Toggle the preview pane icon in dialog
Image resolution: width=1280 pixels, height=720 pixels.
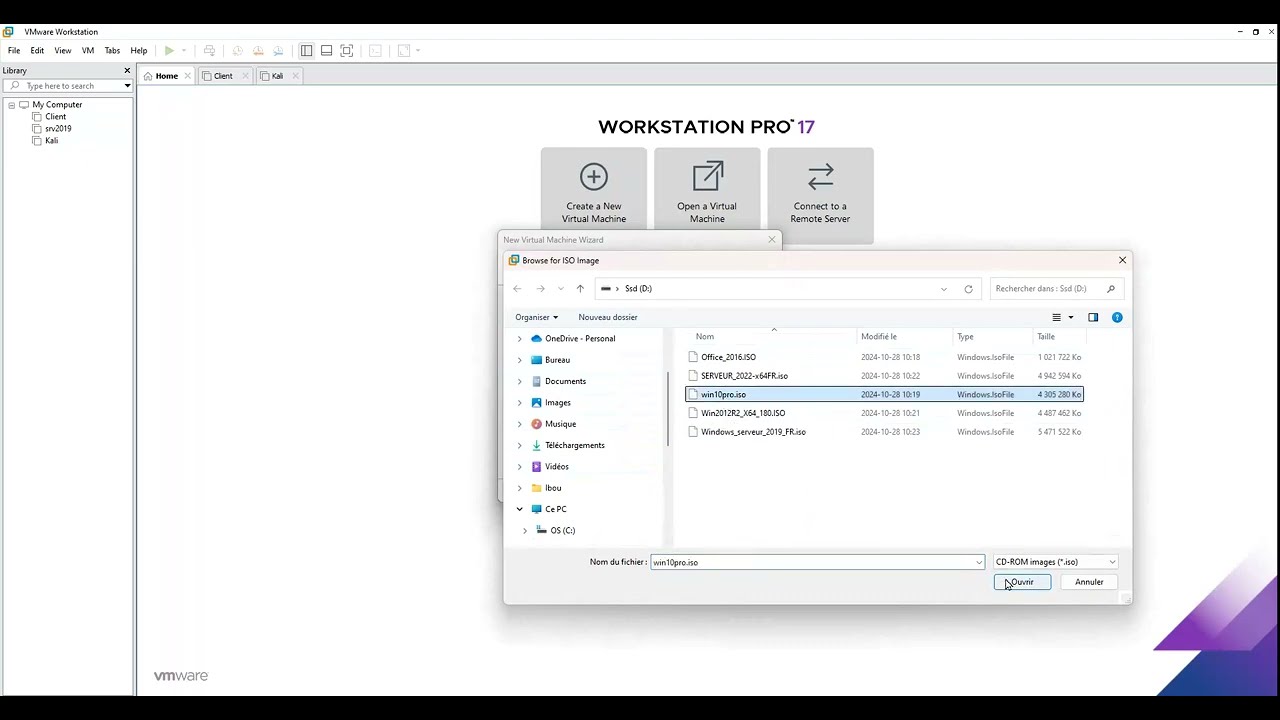1093,317
